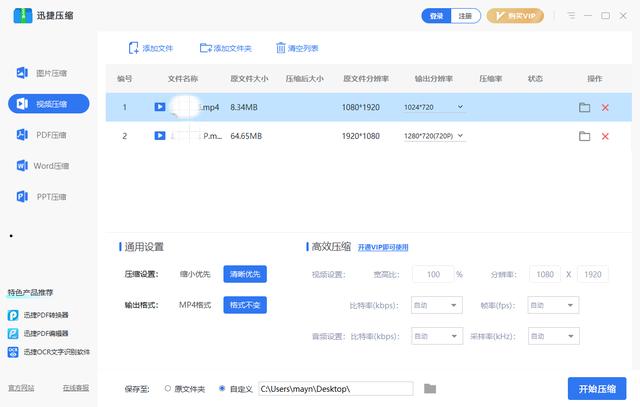Switch to the PDF压缩 section
Viewport: 640px width, 407px height.
(x=41, y=135)
